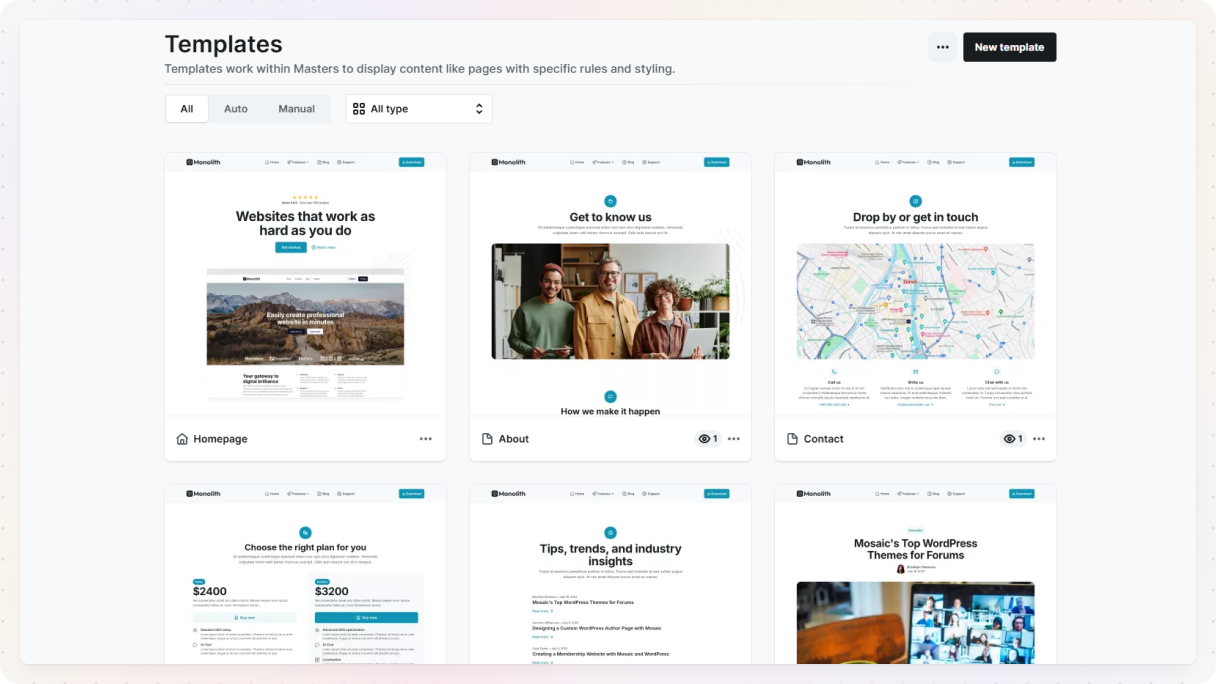Image resolution: width=1216 pixels, height=684 pixels.
Task: Click the page icon beside About
Action: pyautogui.click(x=487, y=439)
